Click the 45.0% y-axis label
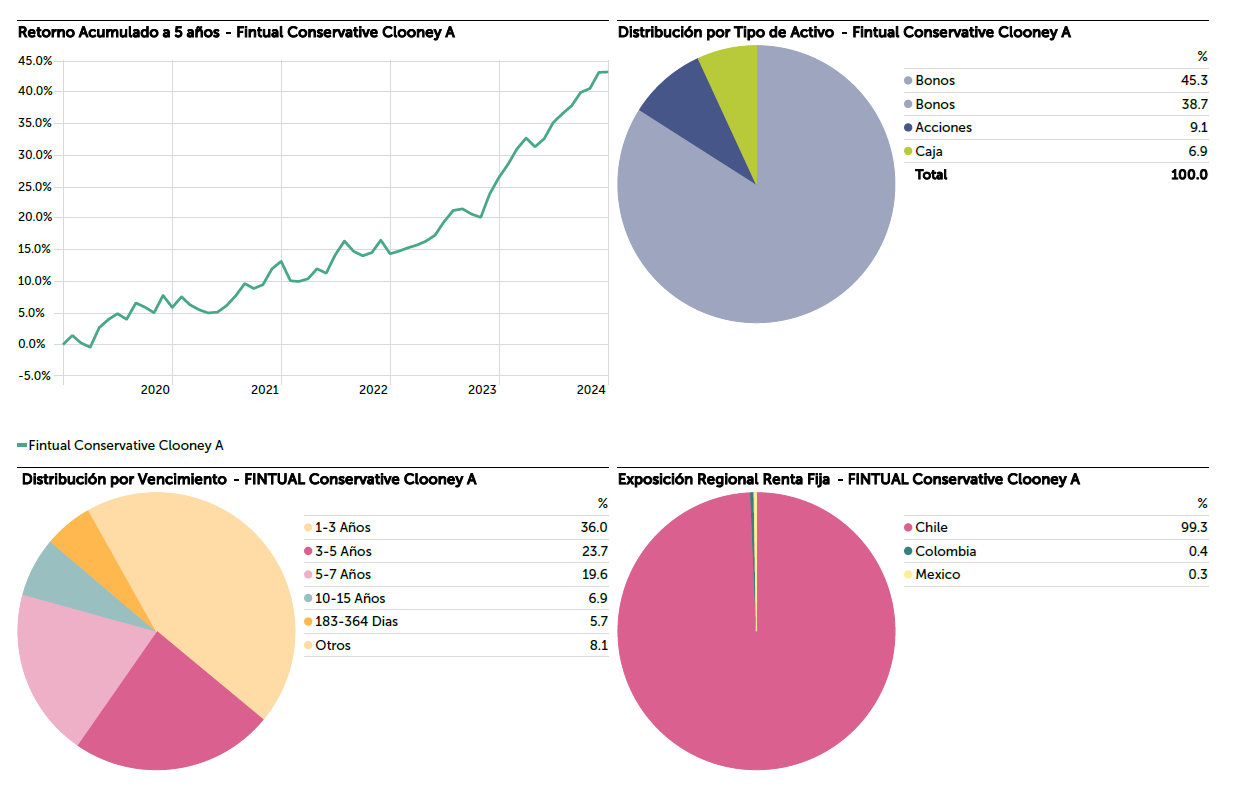This screenshot has height=805, width=1240. 35,61
